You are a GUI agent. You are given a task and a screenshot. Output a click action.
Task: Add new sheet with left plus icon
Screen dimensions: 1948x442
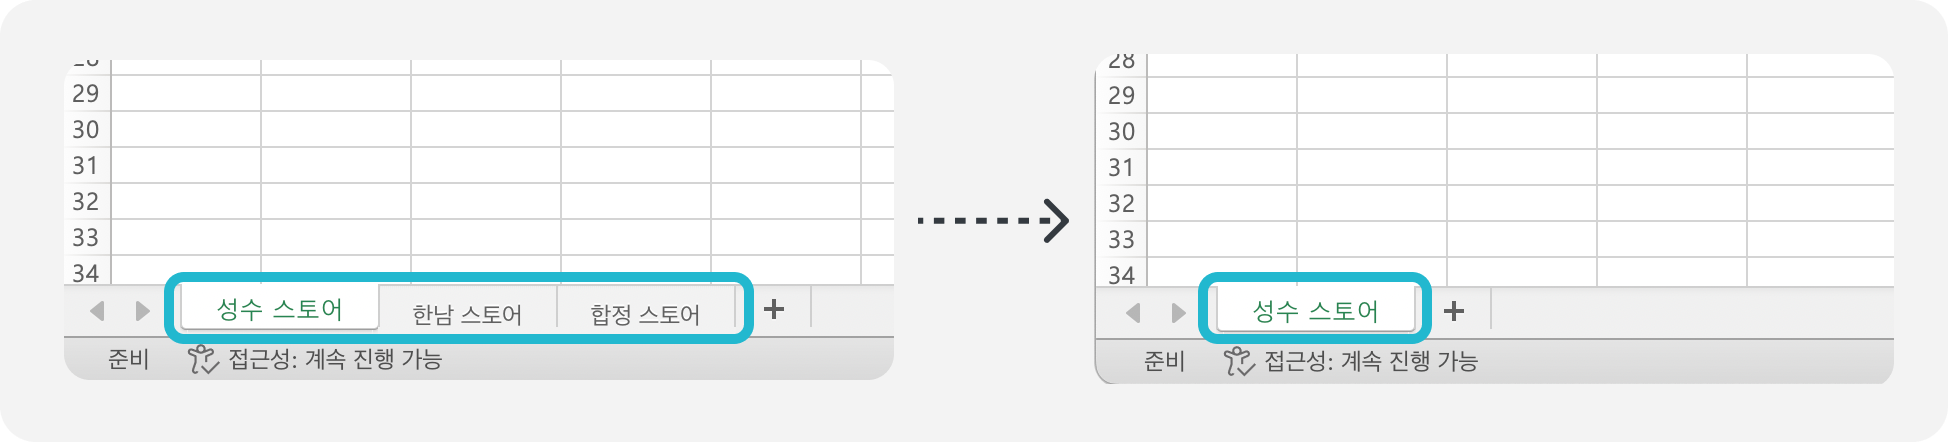773,309
